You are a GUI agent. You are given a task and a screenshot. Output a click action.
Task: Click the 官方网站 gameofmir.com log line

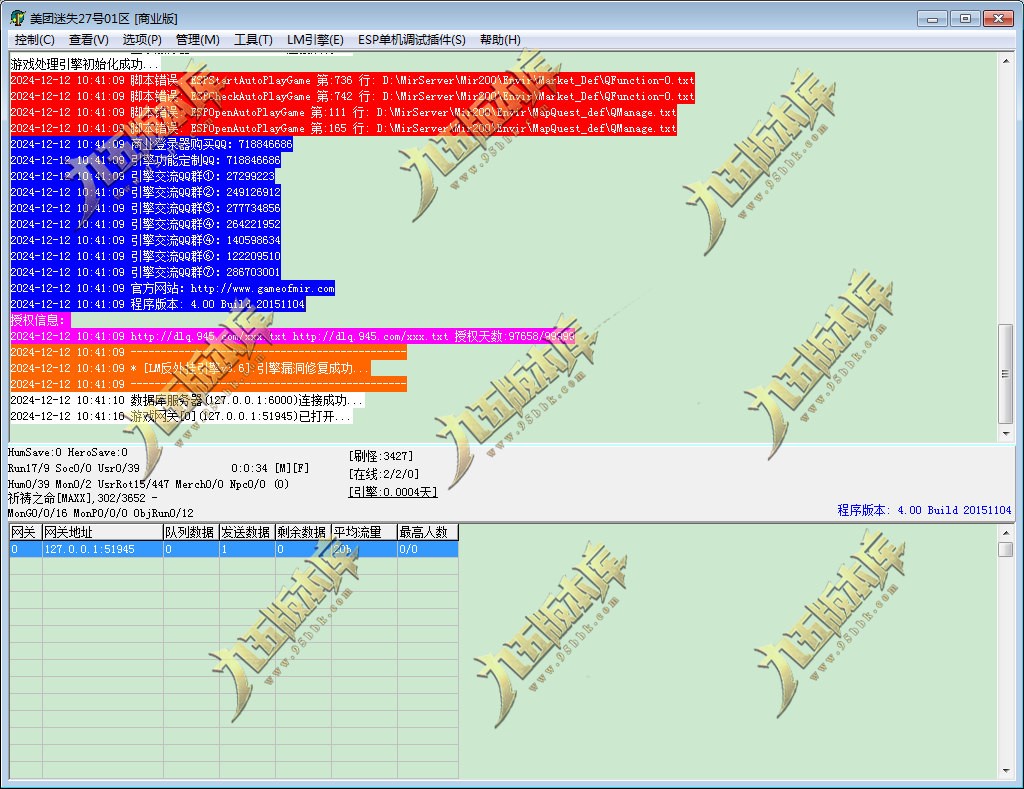(x=172, y=288)
